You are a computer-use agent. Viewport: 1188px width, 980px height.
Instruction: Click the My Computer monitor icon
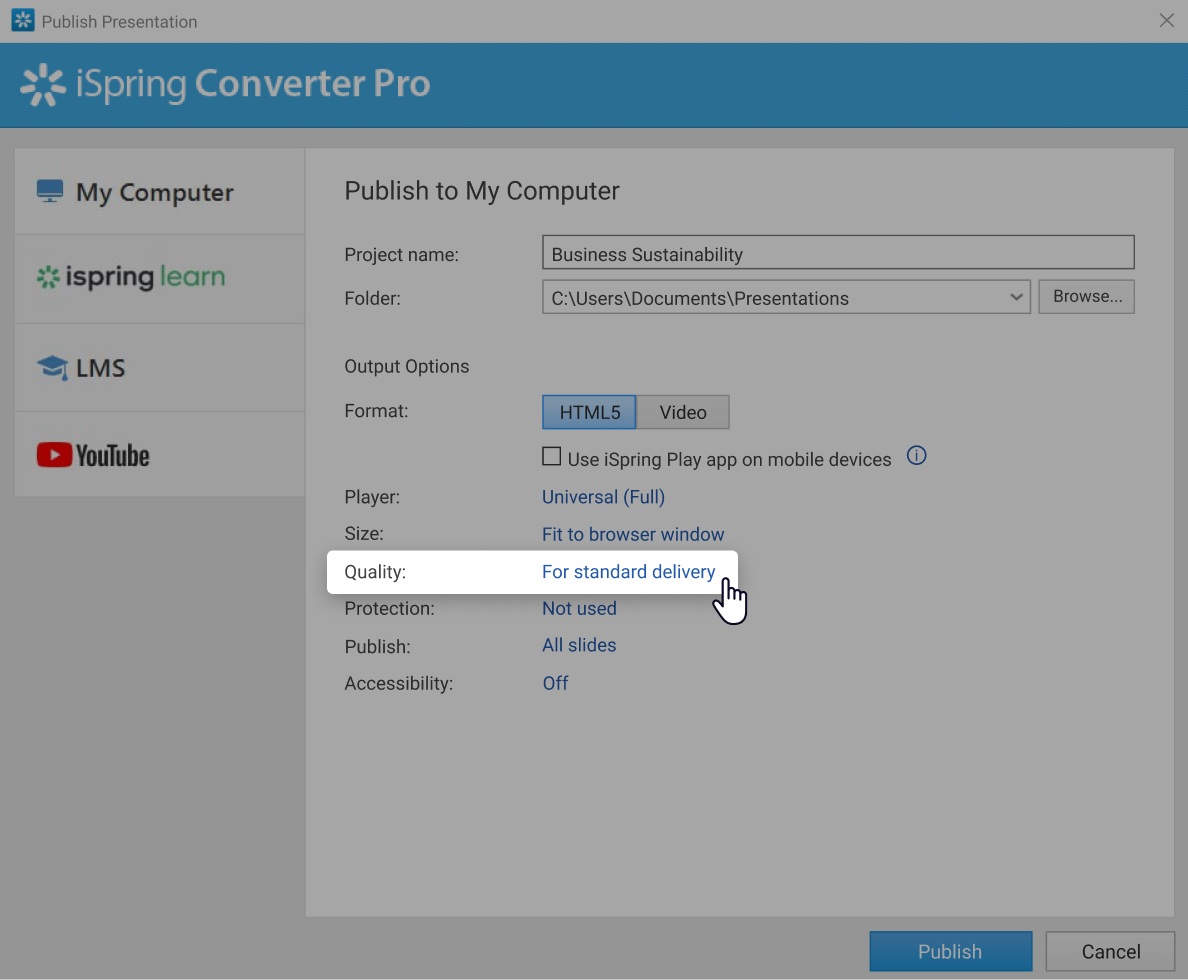(x=50, y=191)
